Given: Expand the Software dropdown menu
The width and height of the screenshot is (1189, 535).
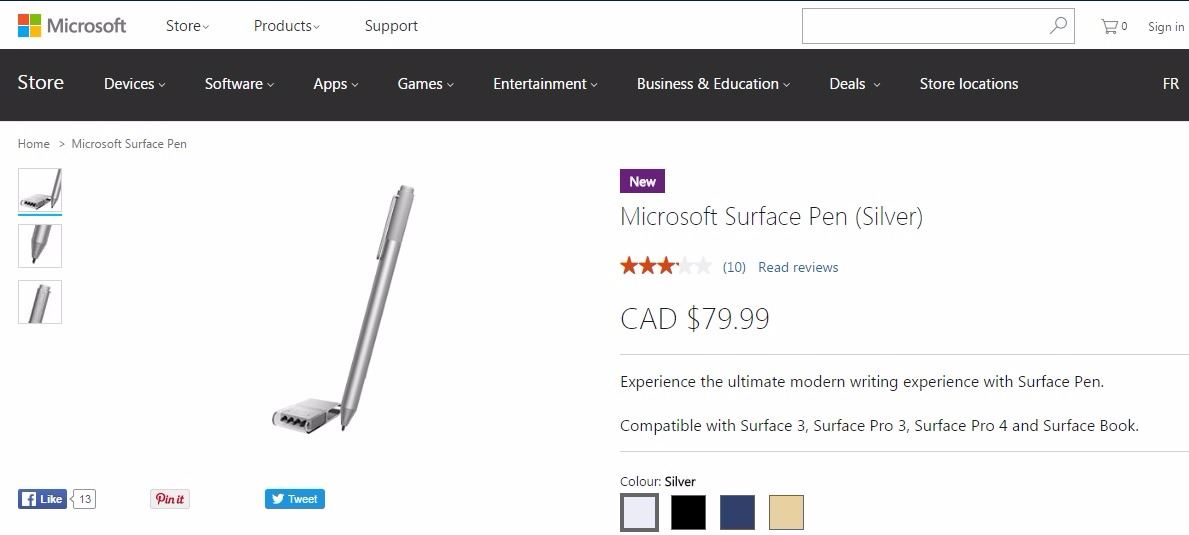Looking at the screenshot, I should [x=239, y=84].
